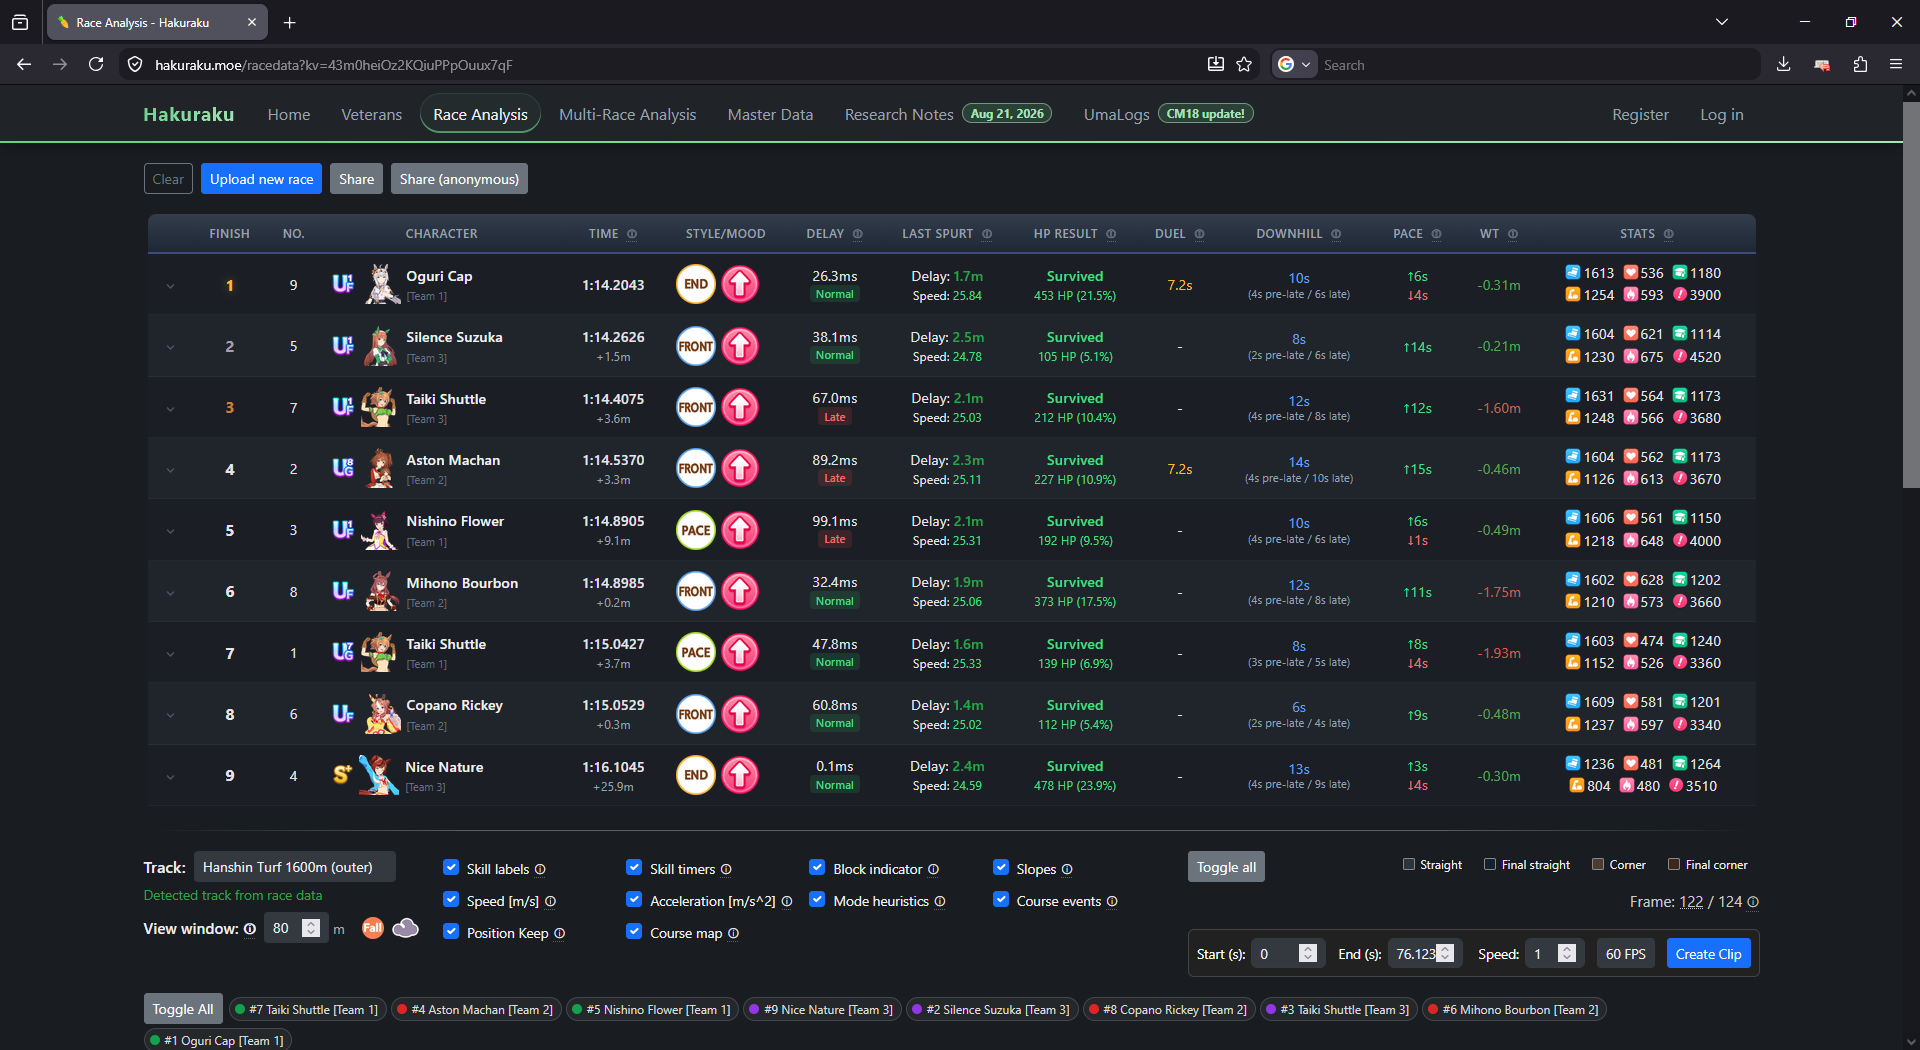The width and height of the screenshot is (1920, 1050).
Task: Show the DOWNHILL column info icon
Action: 1336,234
